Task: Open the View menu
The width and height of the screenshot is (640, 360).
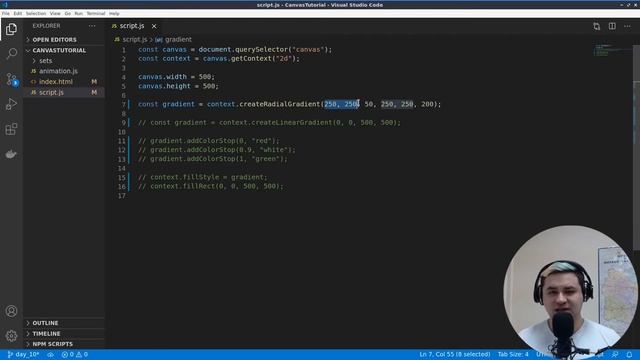Action: coord(55,13)
